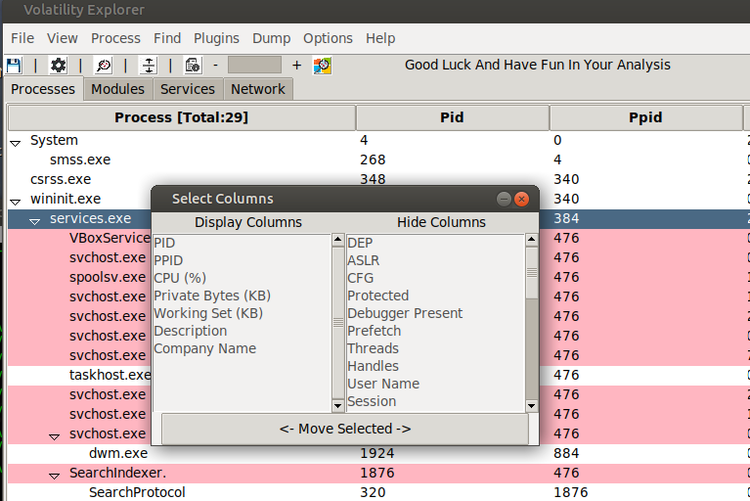Screen dimensions: 750x501
Task: Switch to the Network tab
Action: point(258,89)
